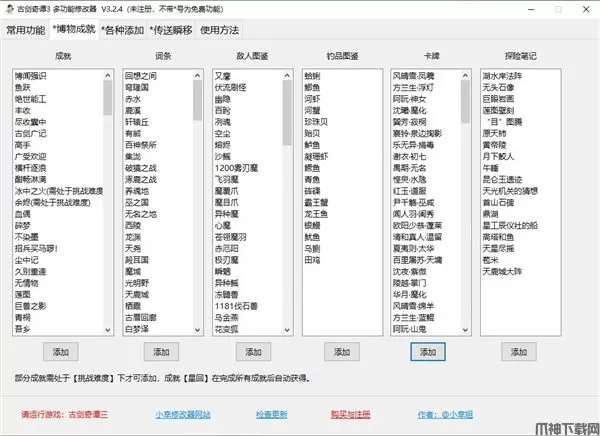
Task: Select 阿阮·神女 in the 卡牌 list
Action: pos(409,99)
